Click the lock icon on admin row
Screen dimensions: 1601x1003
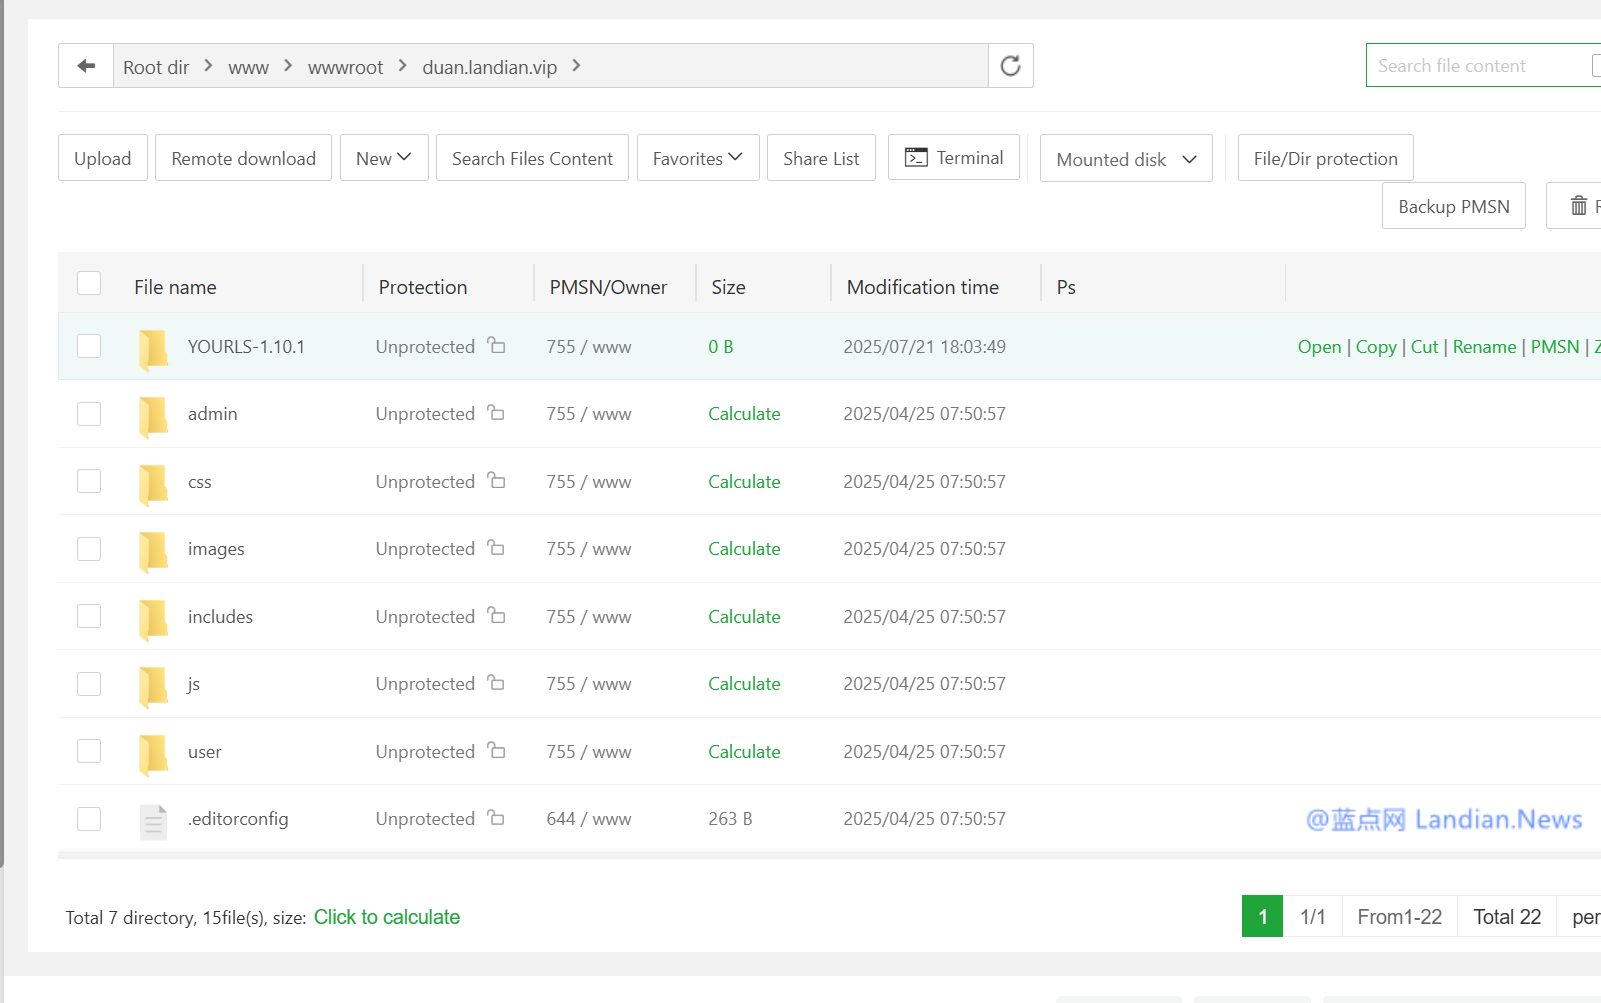point(496,413)
